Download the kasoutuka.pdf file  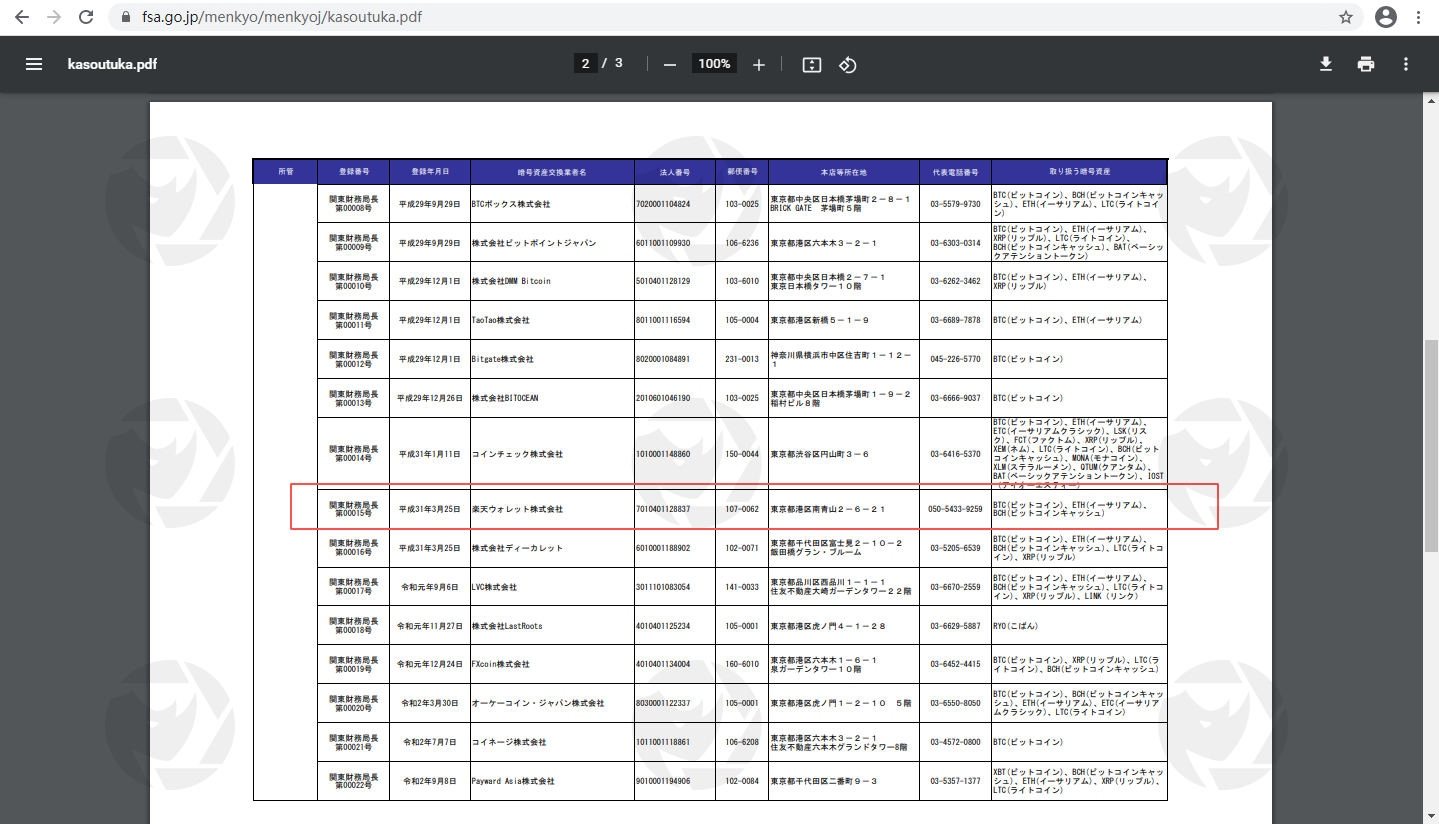pyautogui.click(x=1326, y=64)
